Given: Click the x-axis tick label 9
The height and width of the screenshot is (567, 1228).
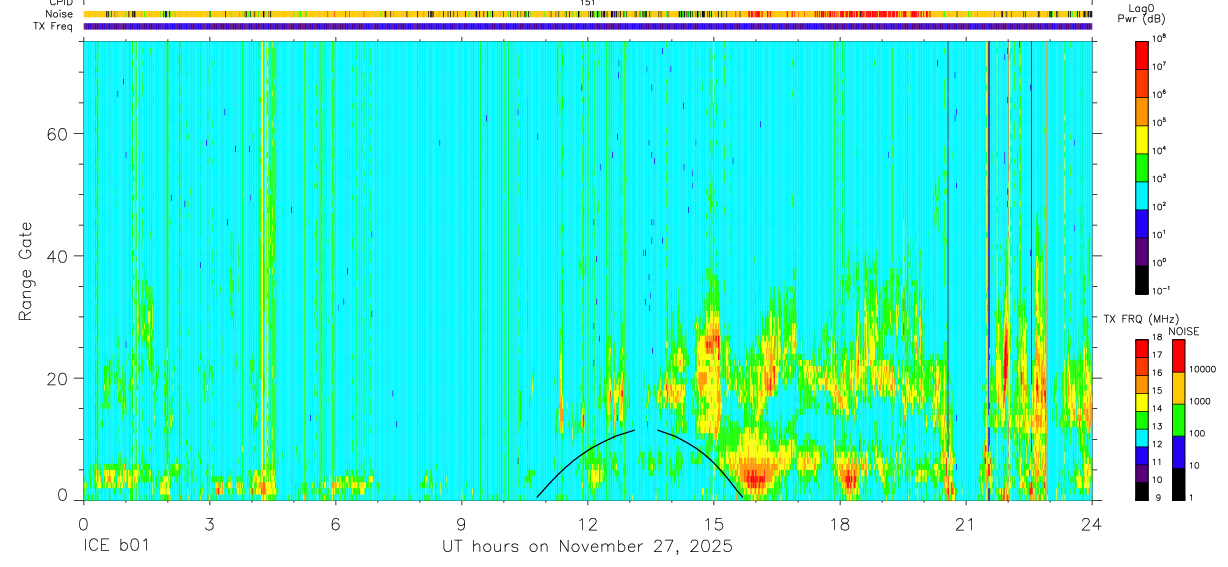Looking at the screenshot, I should click(x=461, y=524).
